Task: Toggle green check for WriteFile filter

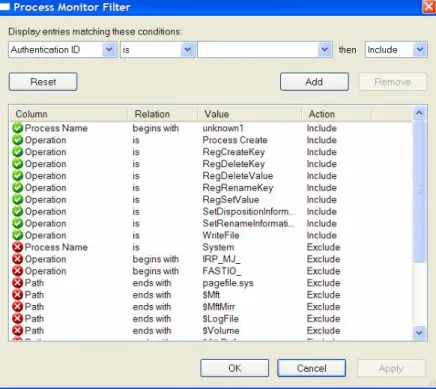Action: (17, 235)
